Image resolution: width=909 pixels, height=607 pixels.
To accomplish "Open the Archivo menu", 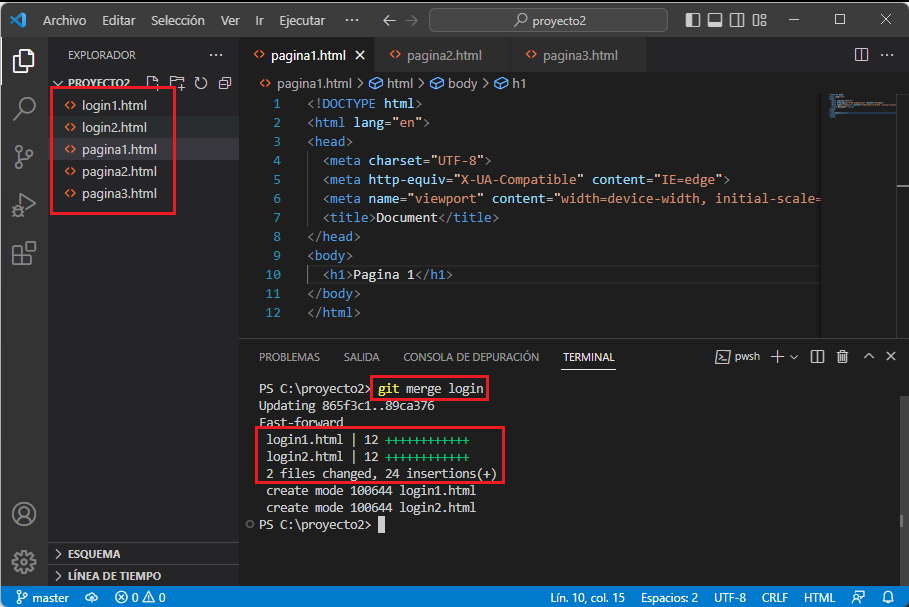I will (64, 20).
